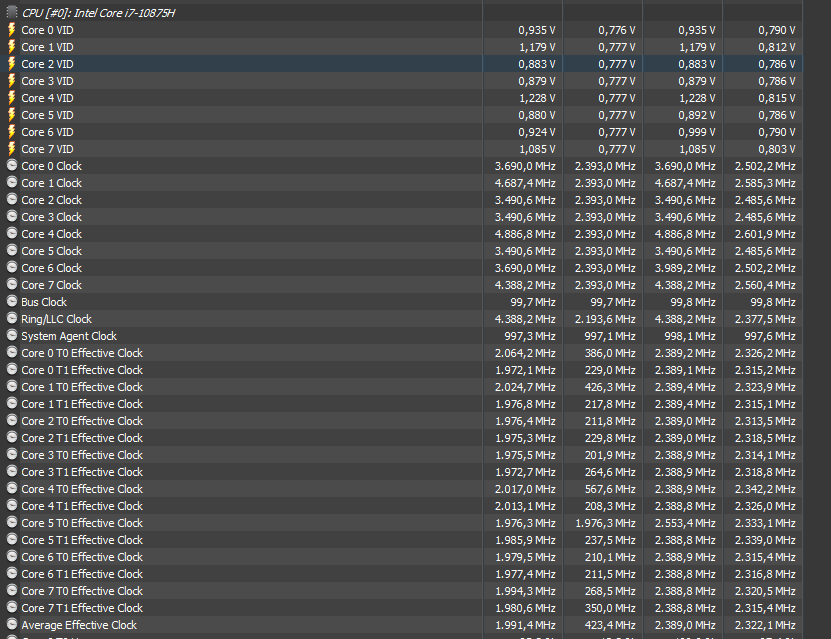Screen dimensions: 831x639
Task: Choose the voltage icon next to Core 7 VID
Action: (12, 148)
